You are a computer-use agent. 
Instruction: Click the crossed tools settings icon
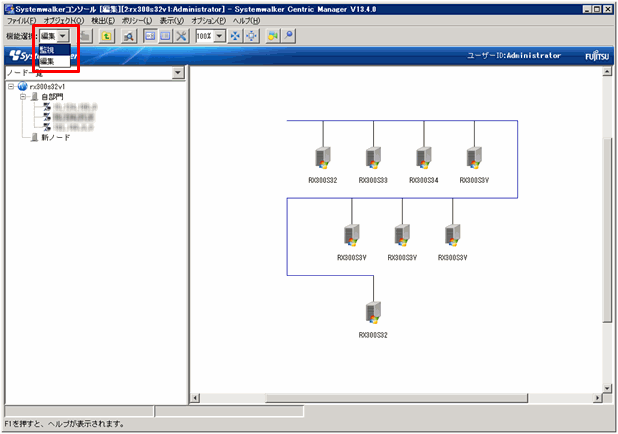point(181,36)
